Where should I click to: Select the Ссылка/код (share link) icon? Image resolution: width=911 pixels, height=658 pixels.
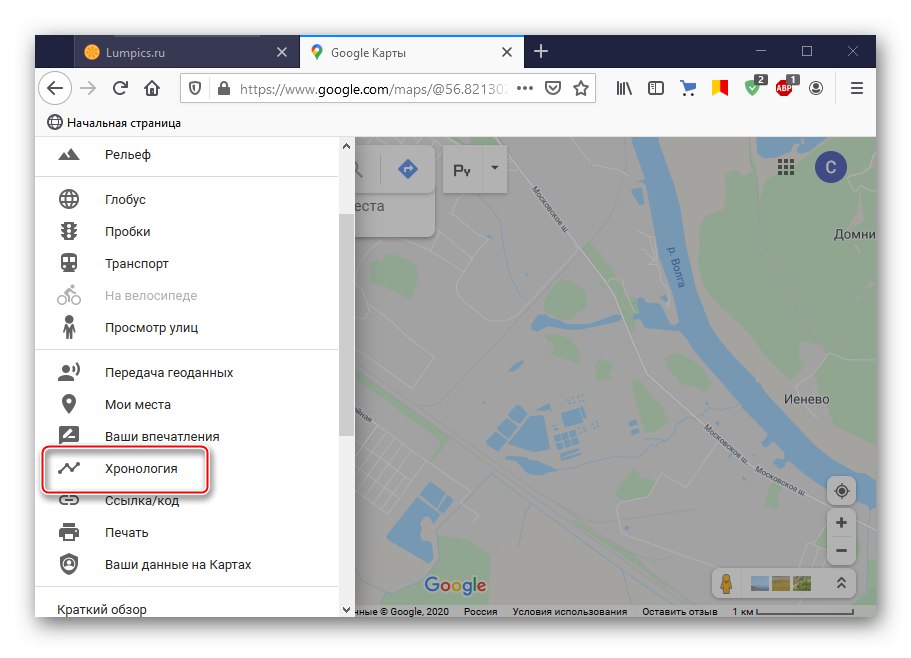[x=70, y=500]
